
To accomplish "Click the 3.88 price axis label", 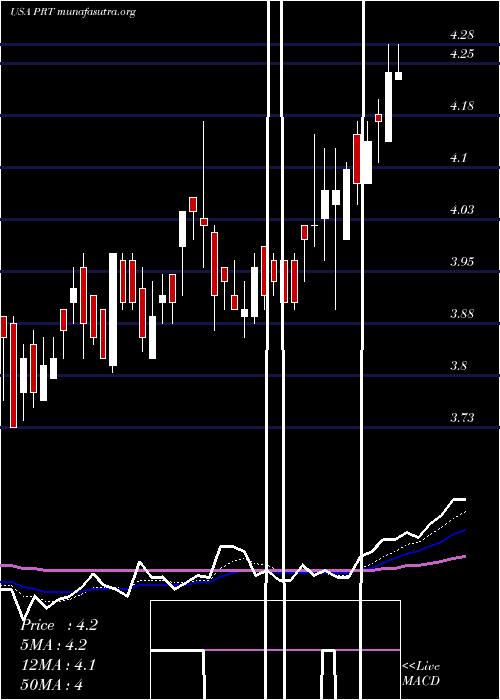I will coord(462,314).
